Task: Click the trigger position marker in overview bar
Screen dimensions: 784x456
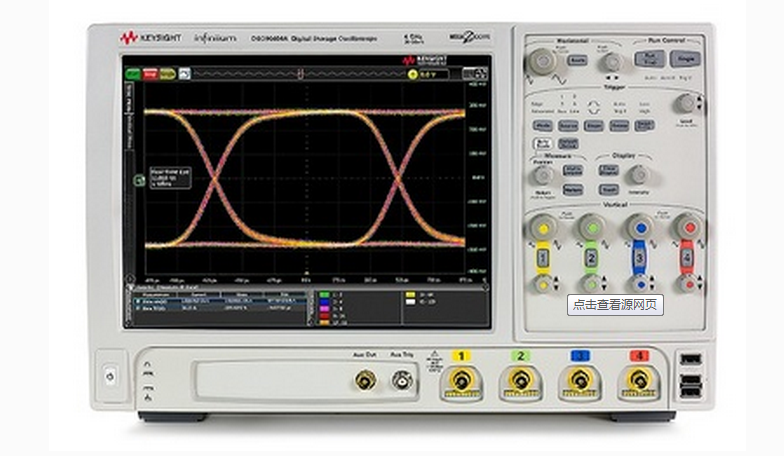Action: coord(300,74)
